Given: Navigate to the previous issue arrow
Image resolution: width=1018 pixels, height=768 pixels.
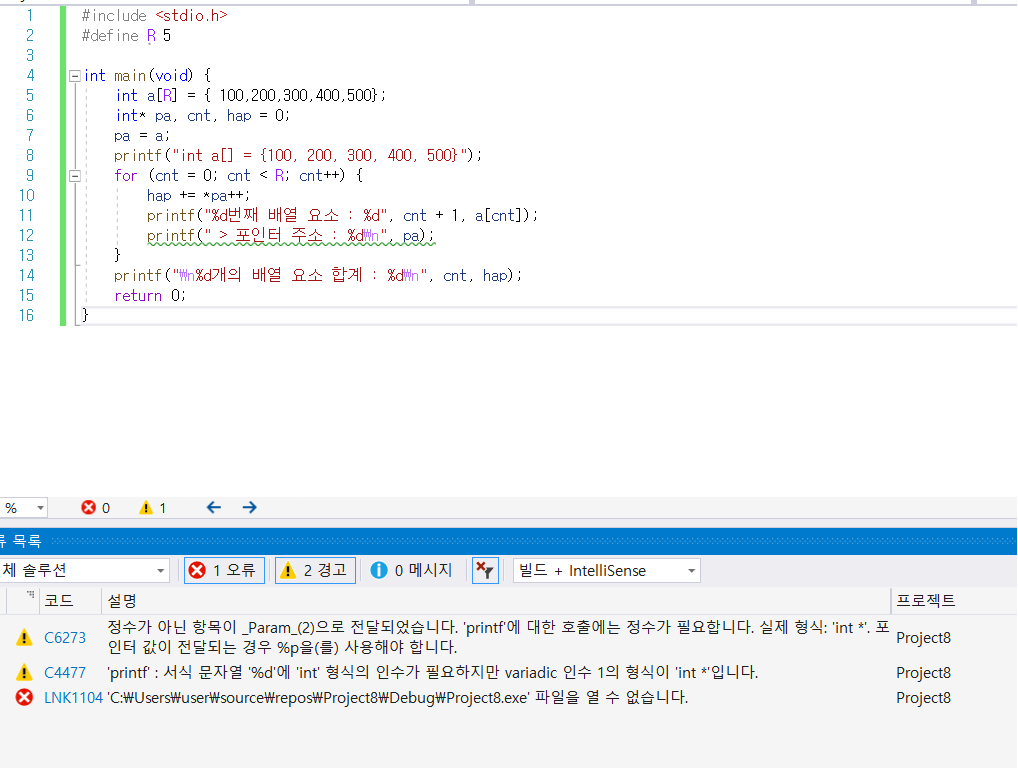Looking at the screenshot, I should tap(213, 508).
